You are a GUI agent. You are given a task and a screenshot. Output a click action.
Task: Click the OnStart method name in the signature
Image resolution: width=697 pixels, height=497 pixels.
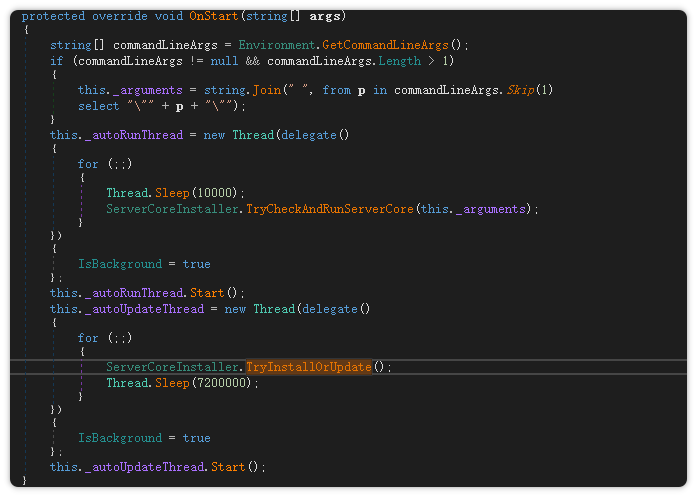click(212, 17)
